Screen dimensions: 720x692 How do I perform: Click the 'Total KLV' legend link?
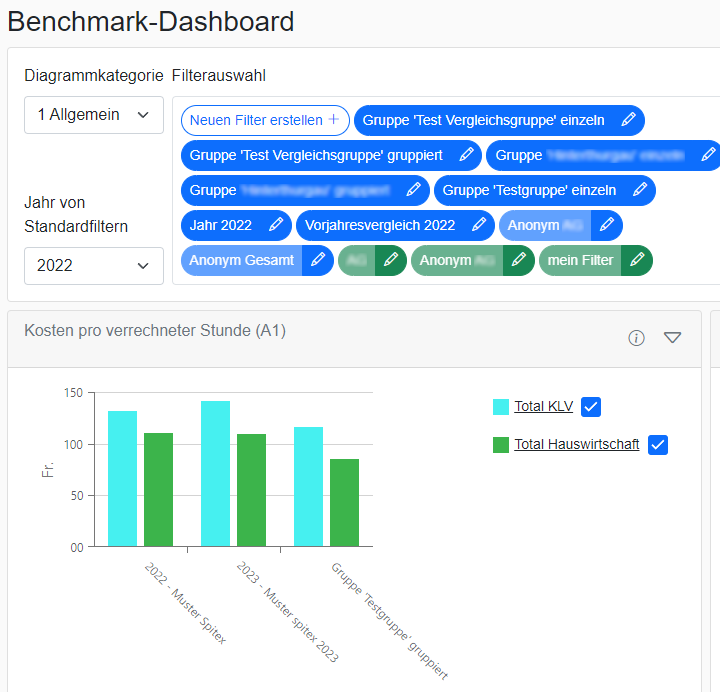[x=543, y=406]
